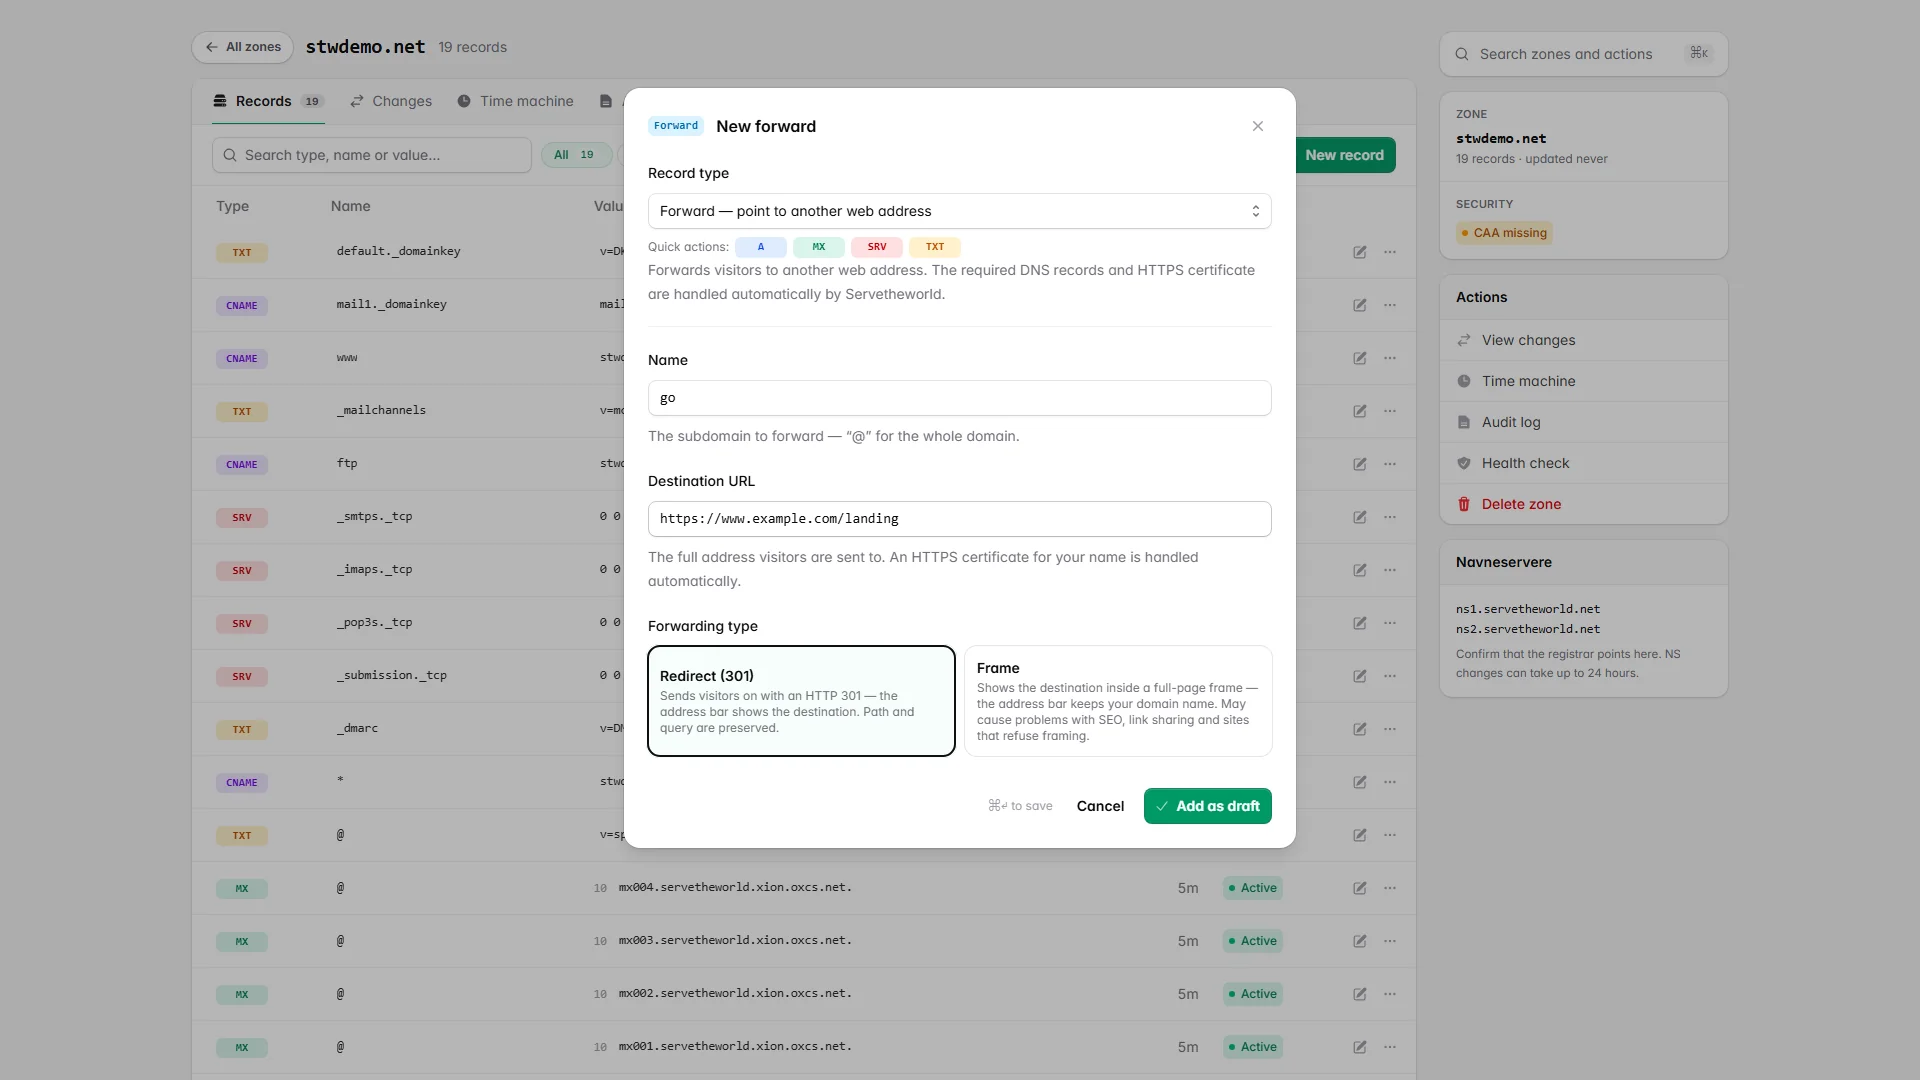
Task: Edit the mail1._domainkey record
Action: tap(1359, 305)
